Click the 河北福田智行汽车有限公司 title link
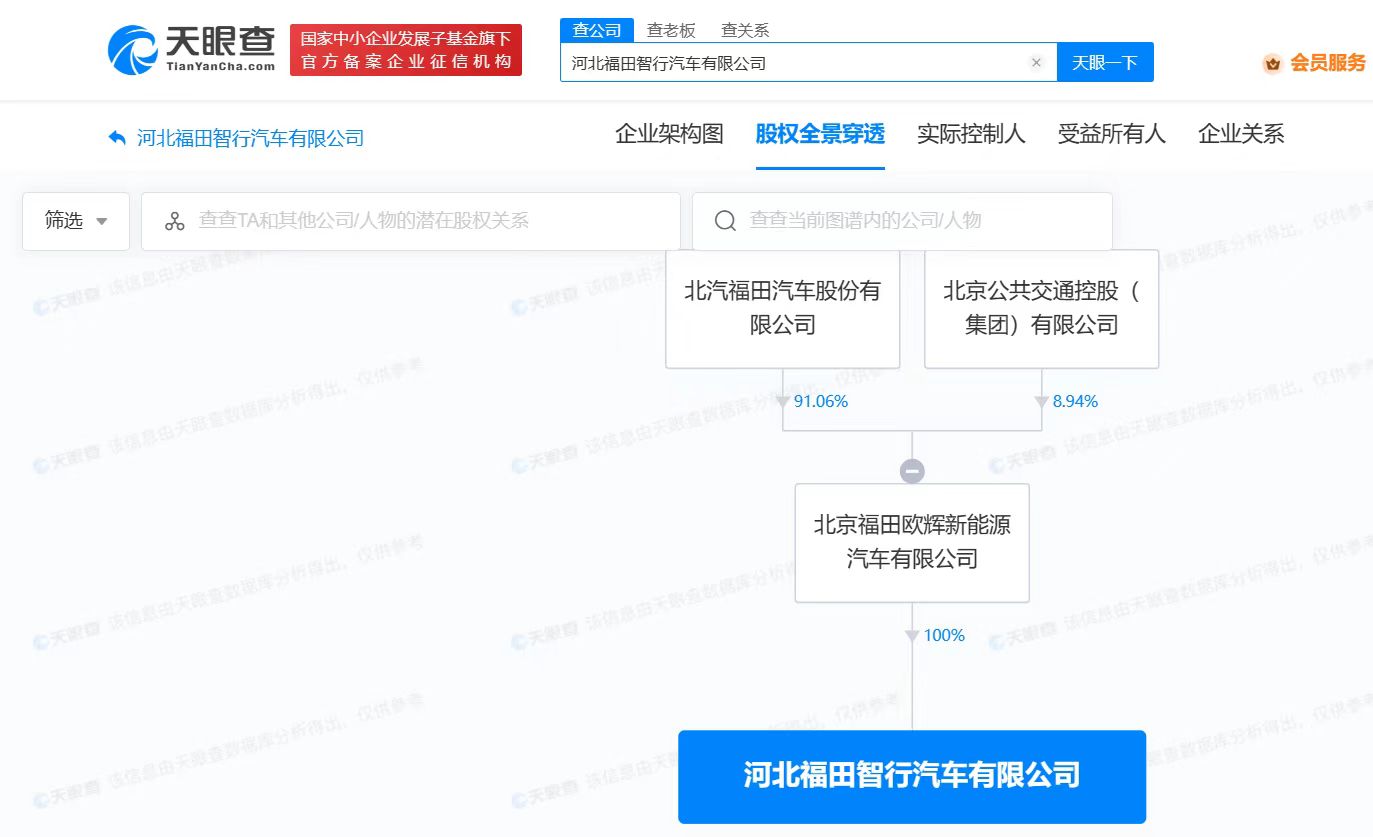This screenshot has height=837, width=1373. click(x=250, y=138)
